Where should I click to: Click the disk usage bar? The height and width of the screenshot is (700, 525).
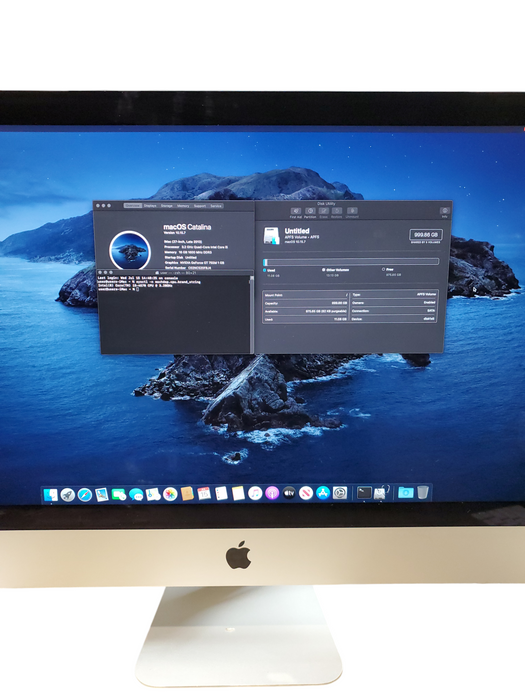(351, 262)
